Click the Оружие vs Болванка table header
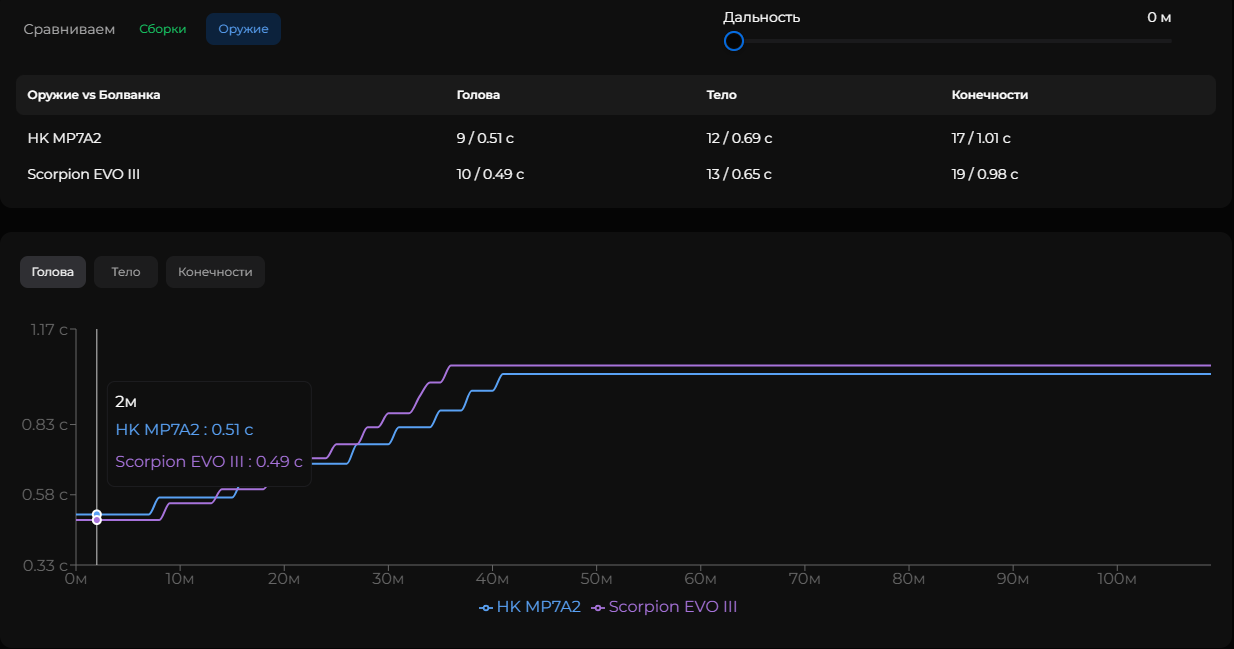Screen dimensions: 1234x649 (x=94, y=95)
